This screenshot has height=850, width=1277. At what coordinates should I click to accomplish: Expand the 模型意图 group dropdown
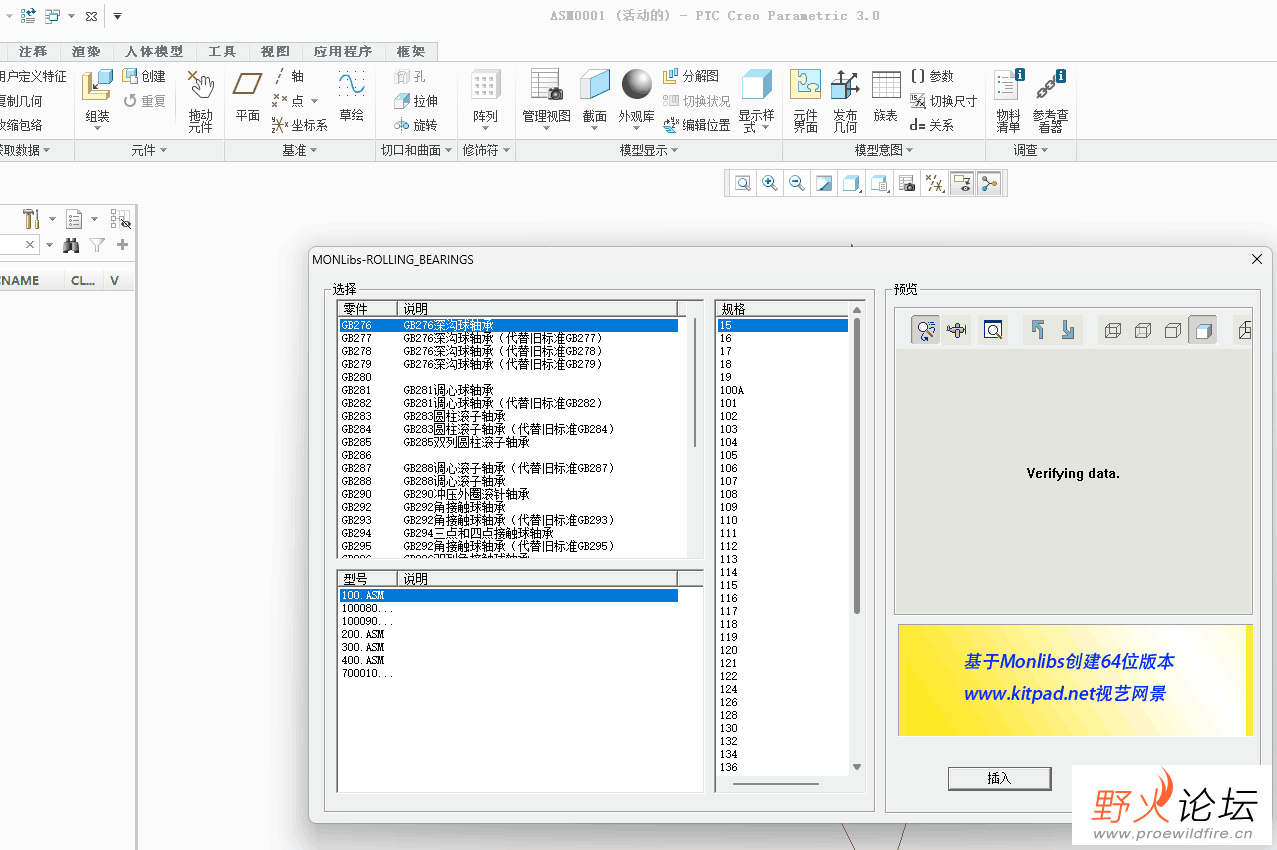(883, 150)
